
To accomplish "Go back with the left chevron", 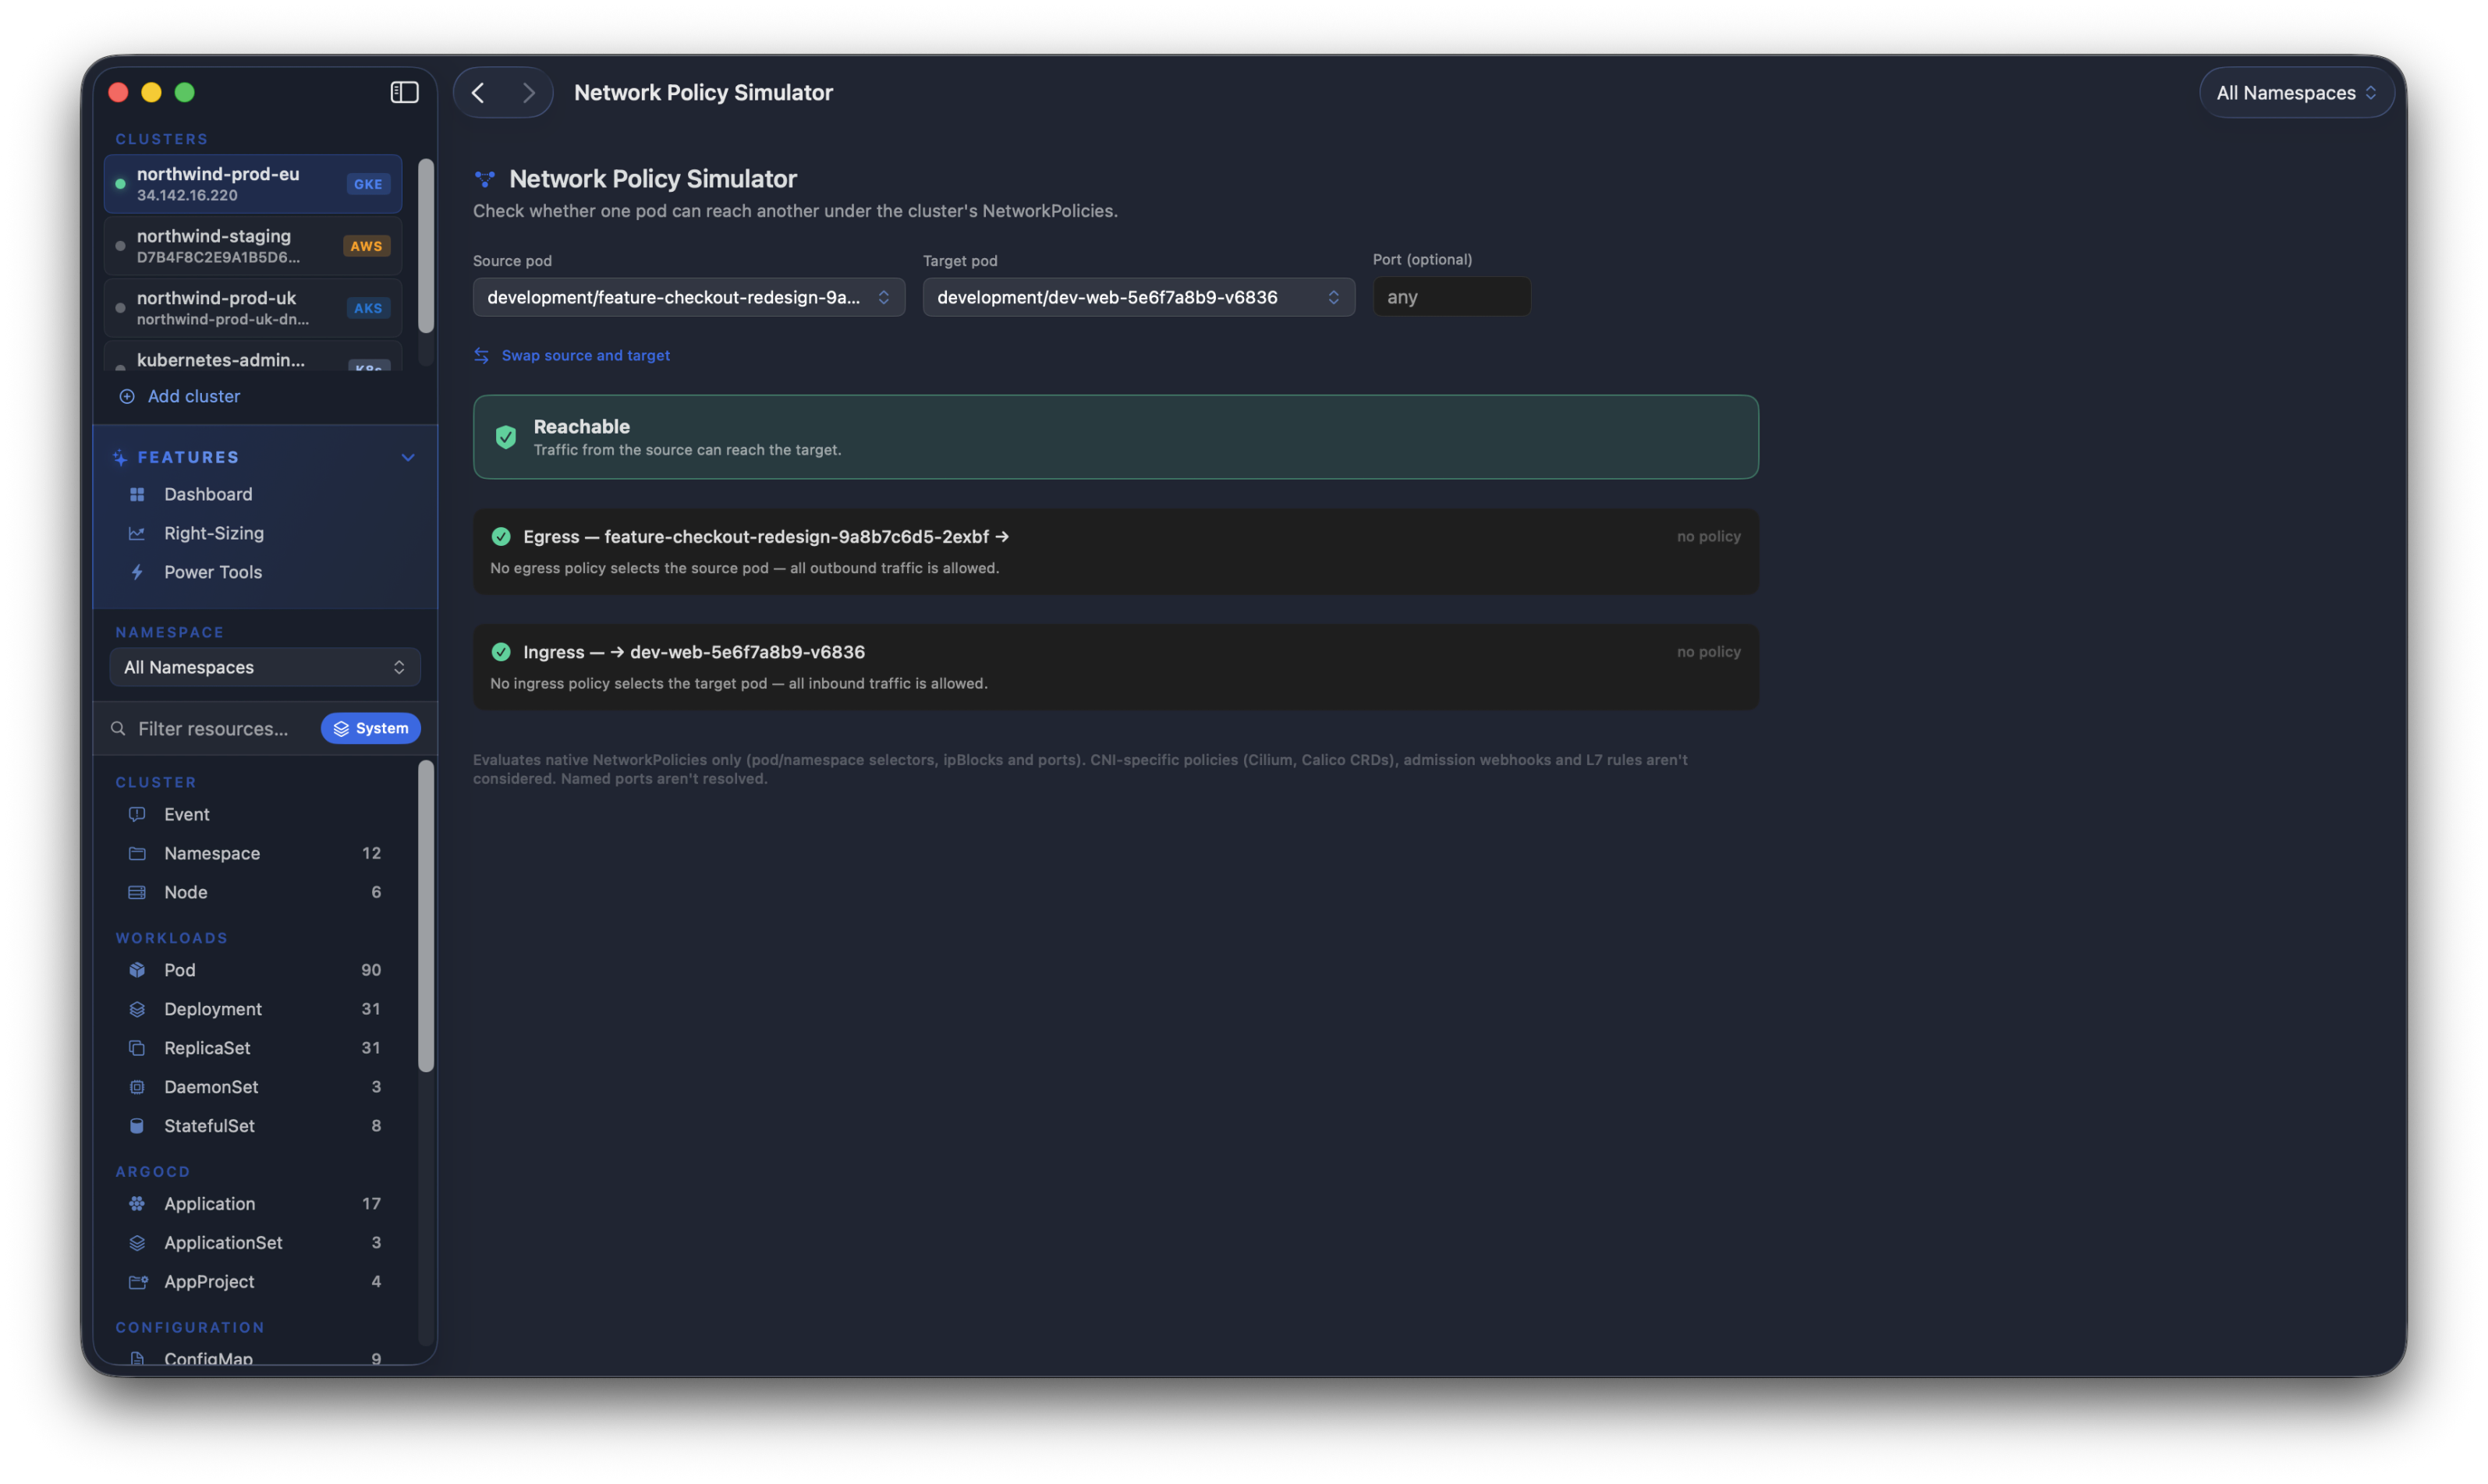I will pos(478,92).
